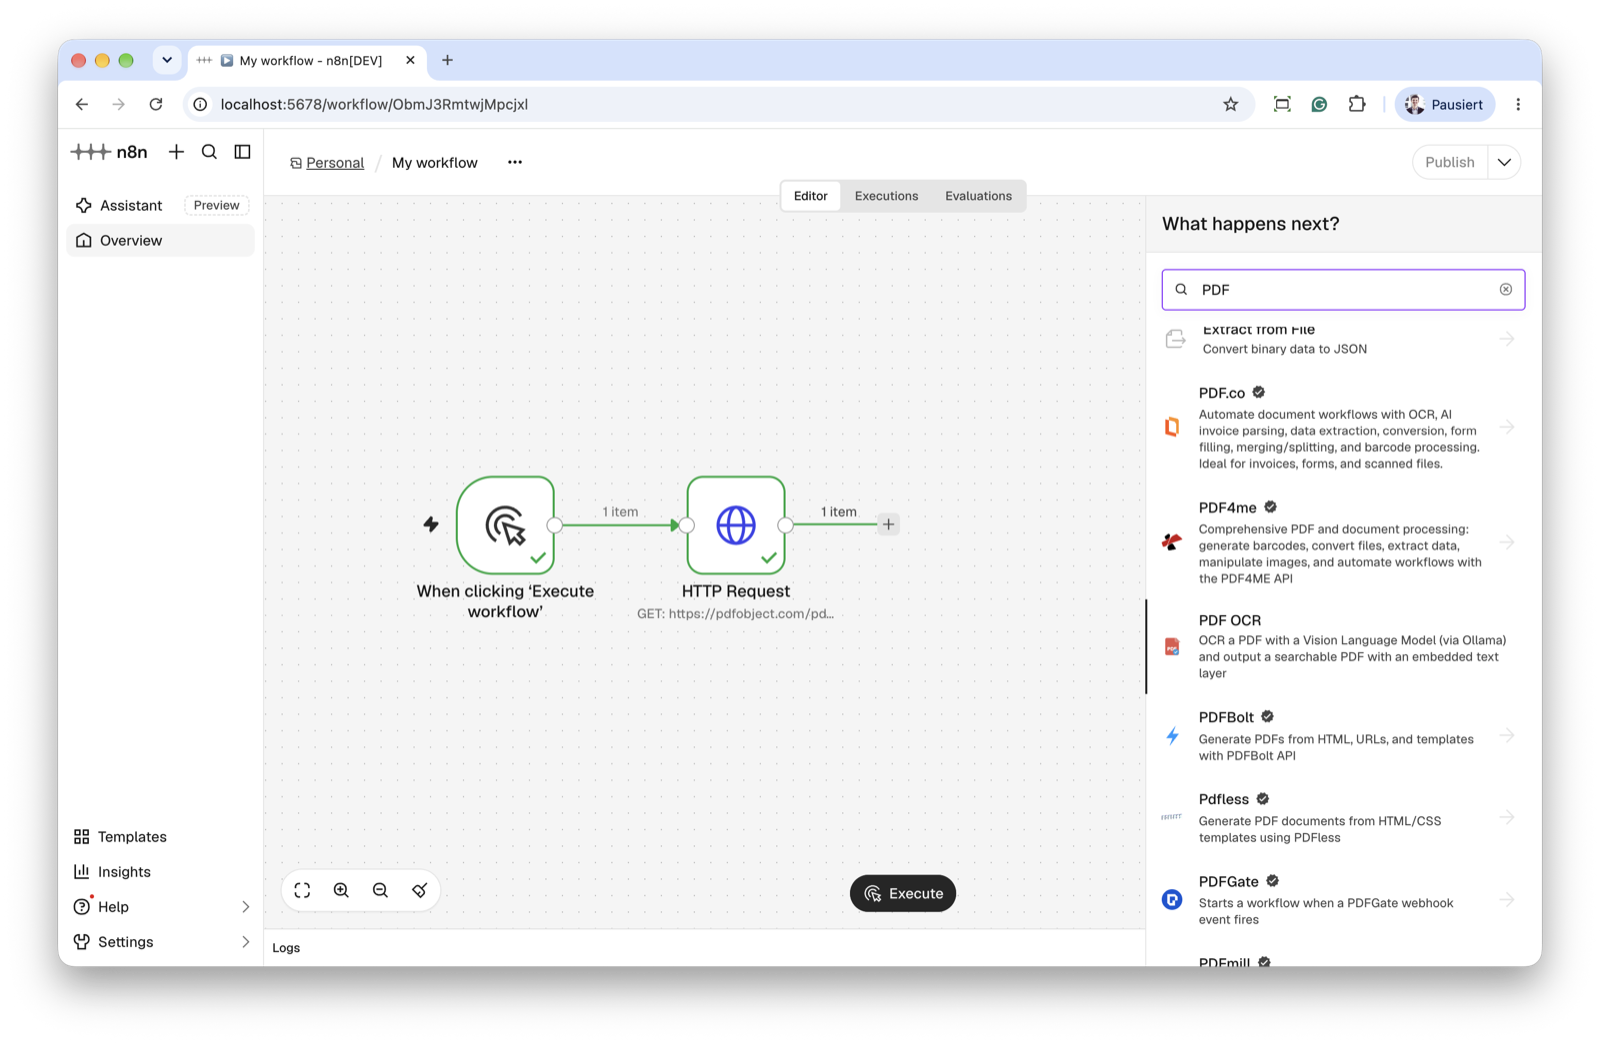Click the plus create-new icon beside n8n
1600x1043 pixels.
tap(176, 152)
